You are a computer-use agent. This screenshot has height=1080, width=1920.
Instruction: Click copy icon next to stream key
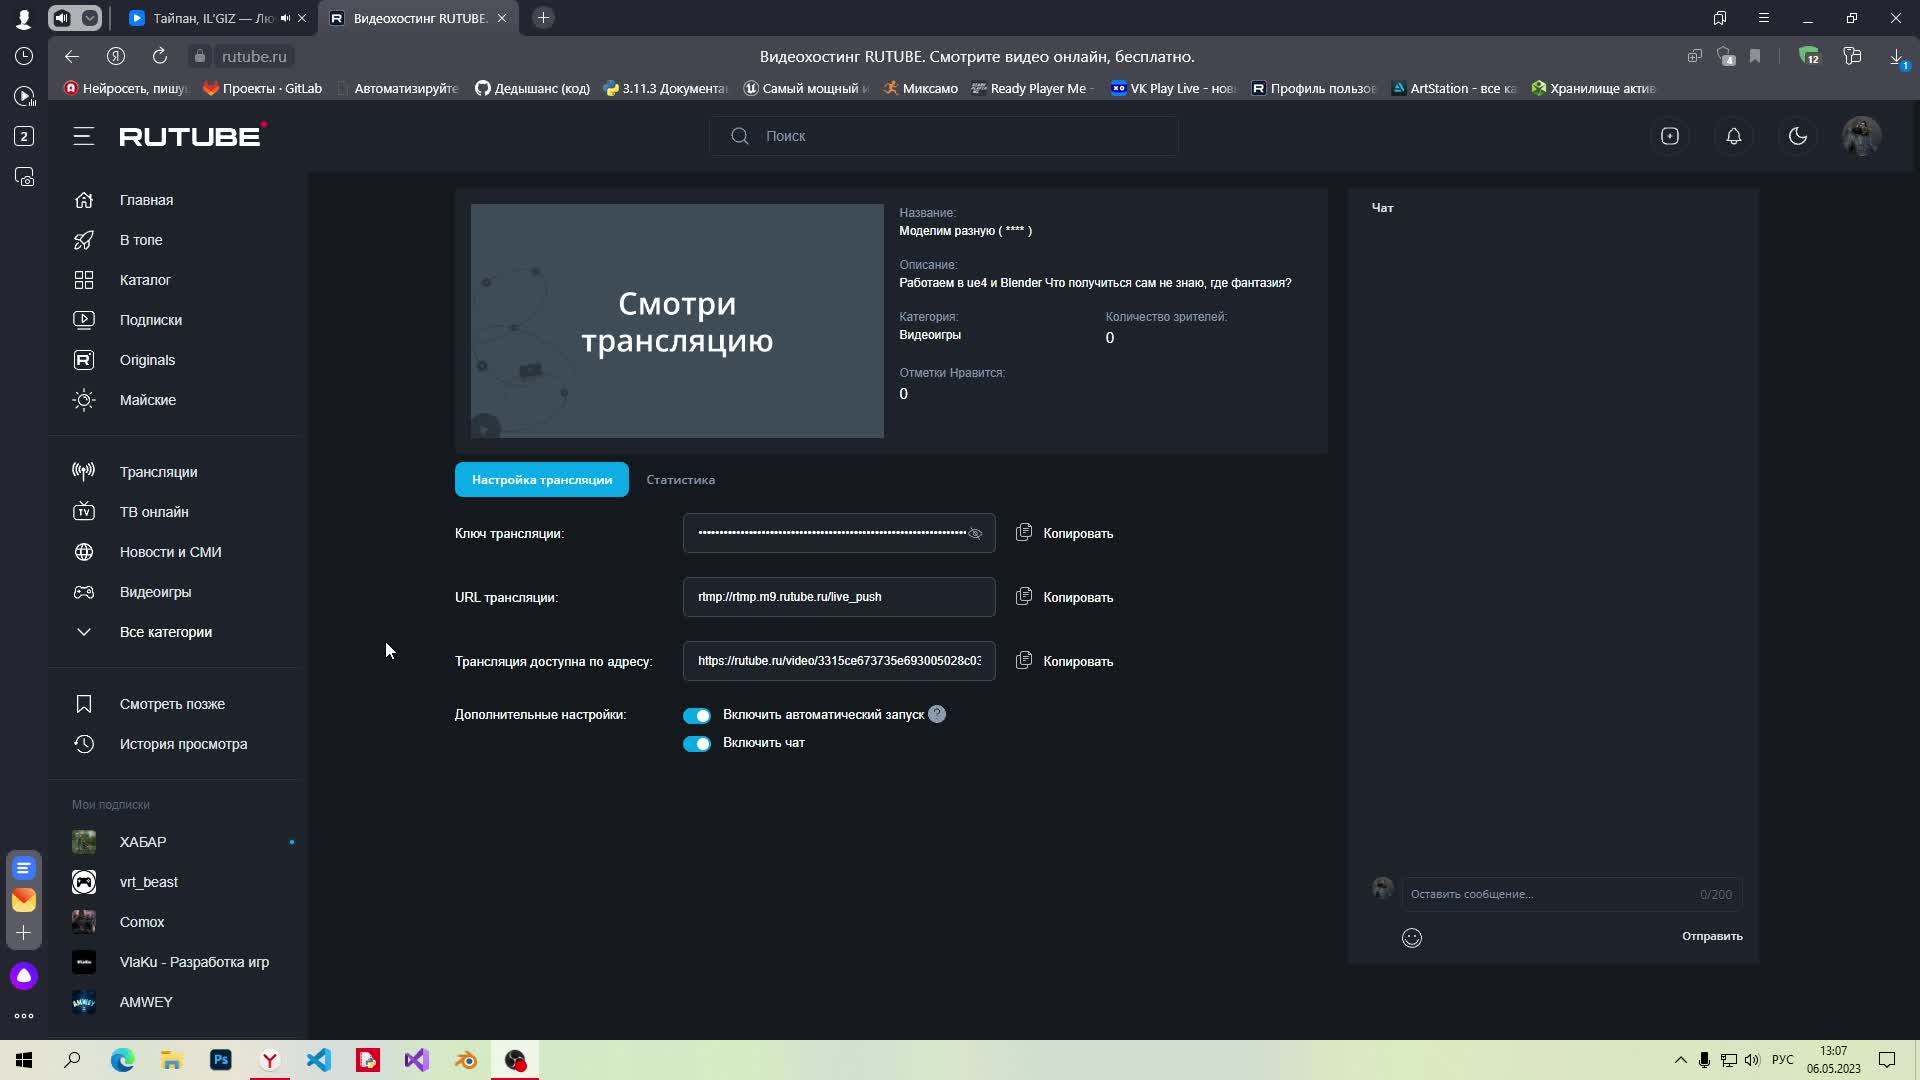click(1023, 533)
